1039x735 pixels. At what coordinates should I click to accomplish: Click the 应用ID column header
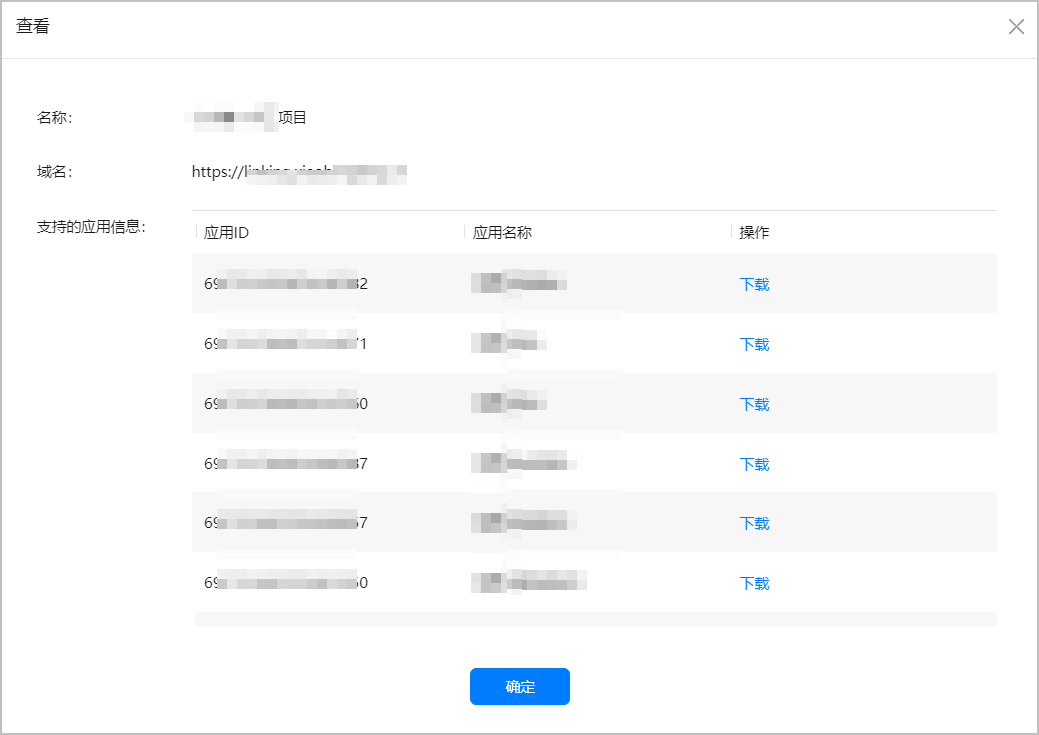[x=226, y=233]
